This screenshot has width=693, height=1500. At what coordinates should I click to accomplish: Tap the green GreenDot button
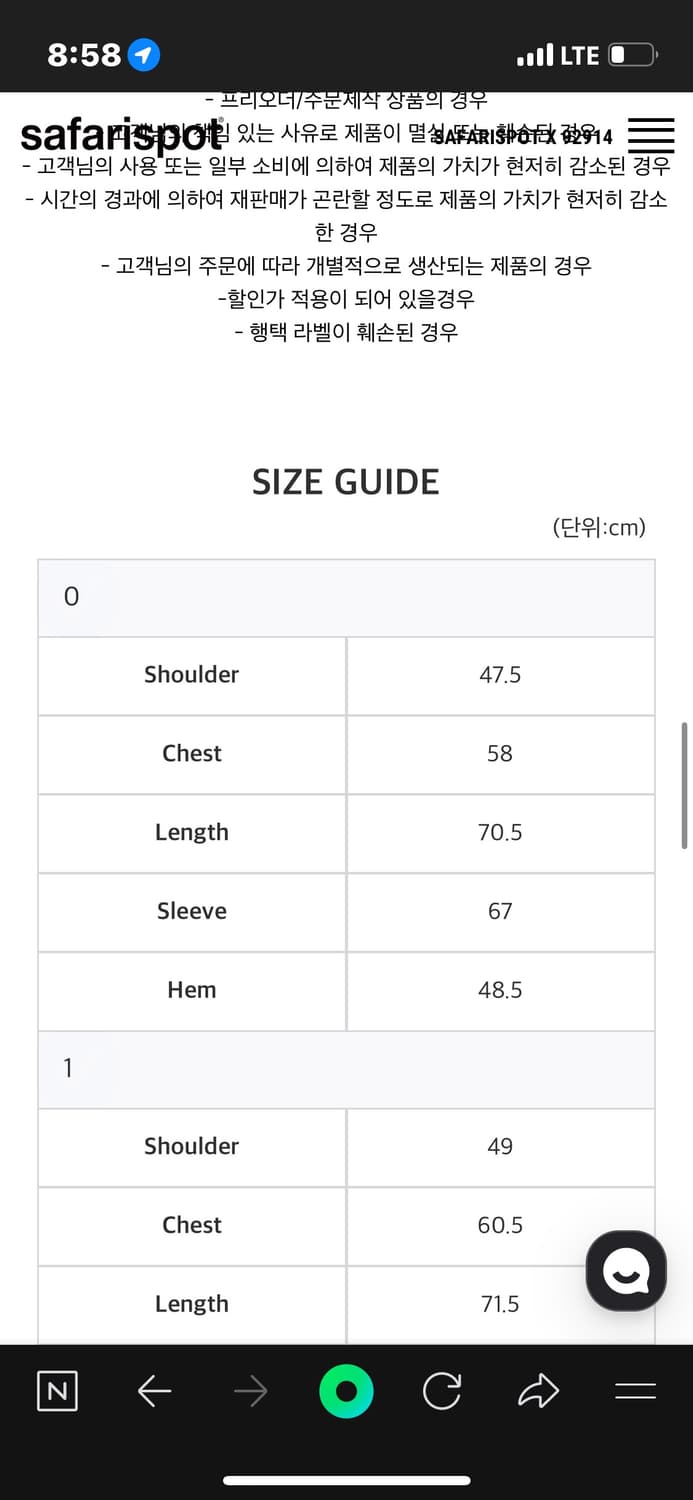[346, 1390]
